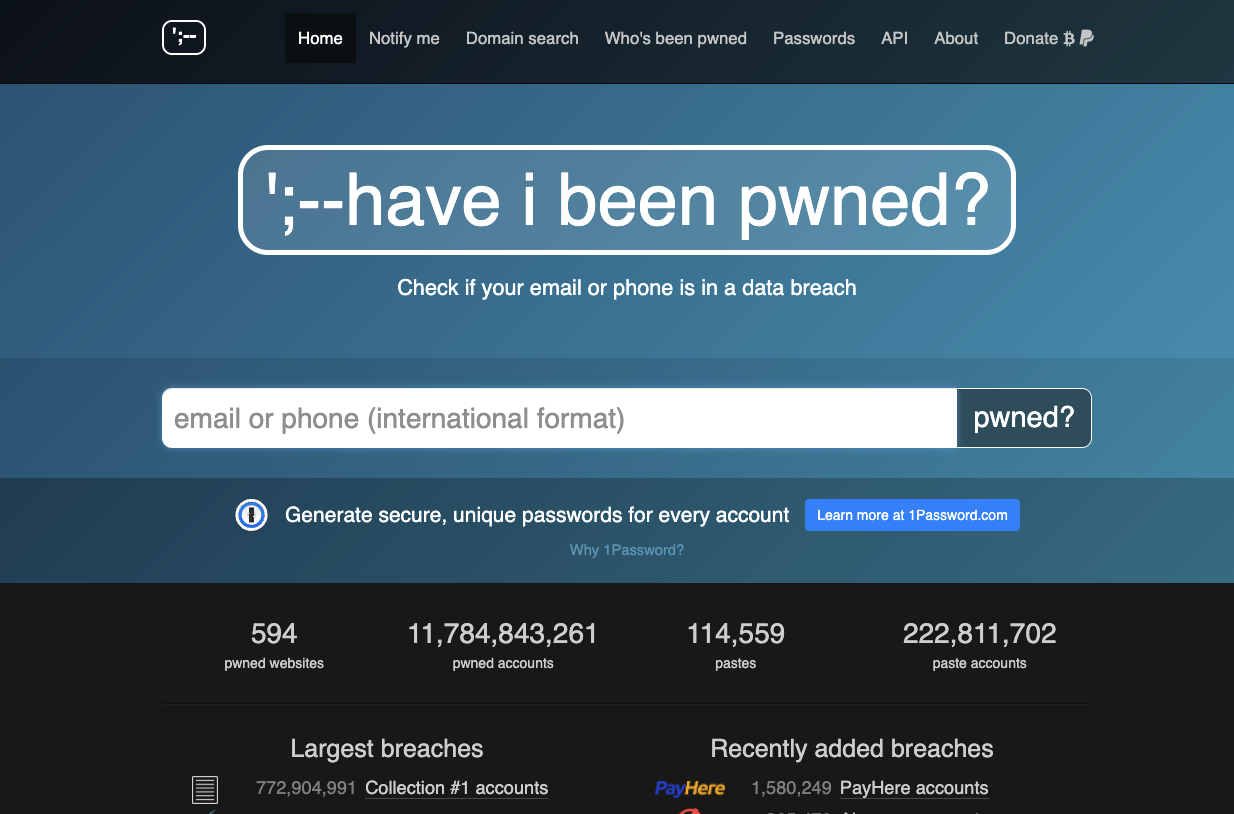The image size is (1234, 814).
Task: Open the Why 1Password? link
Action: [627, 550]
